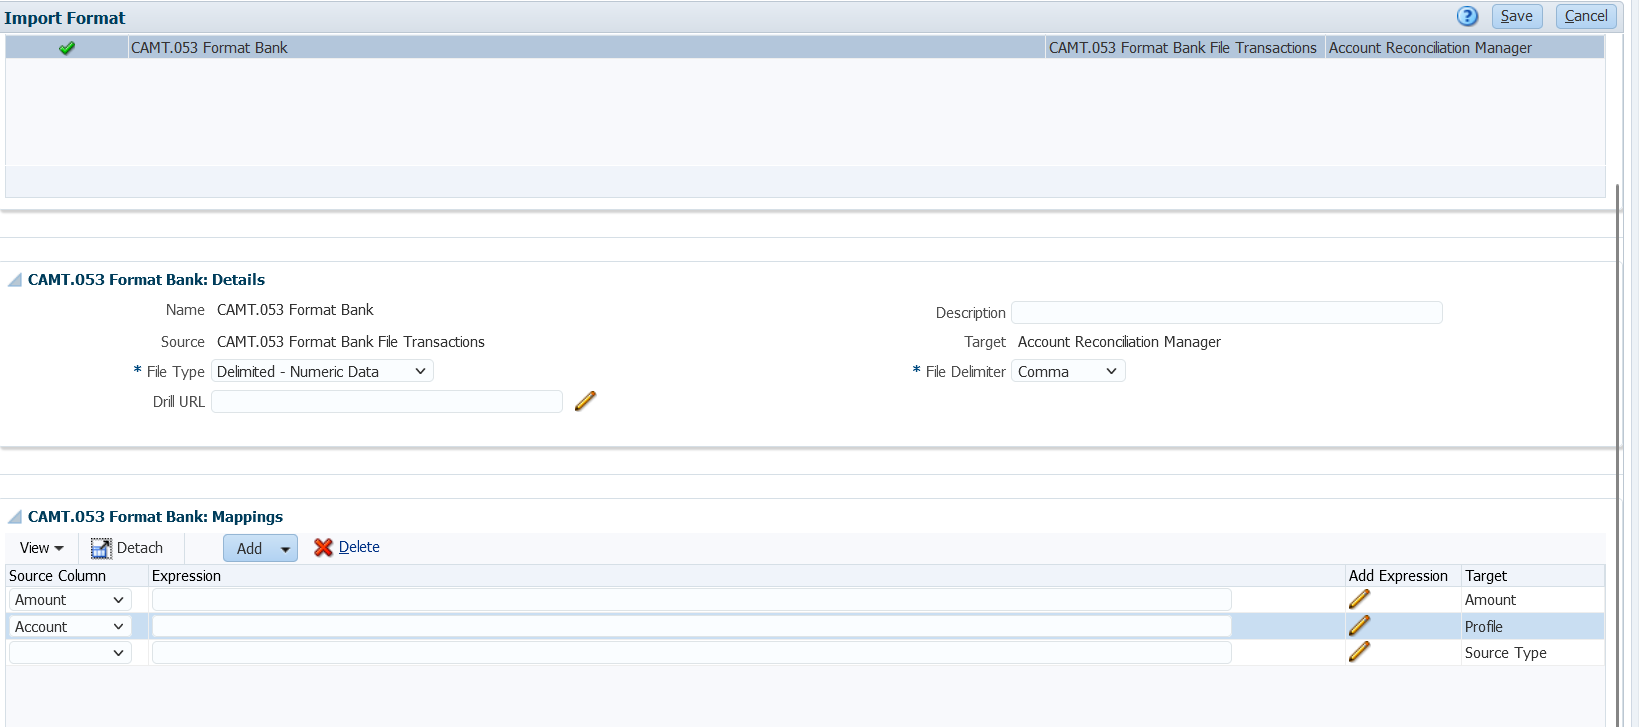Viewport: 1639px width, 727px height.
Task: Cancel the import format changes
Action: 1586,16
